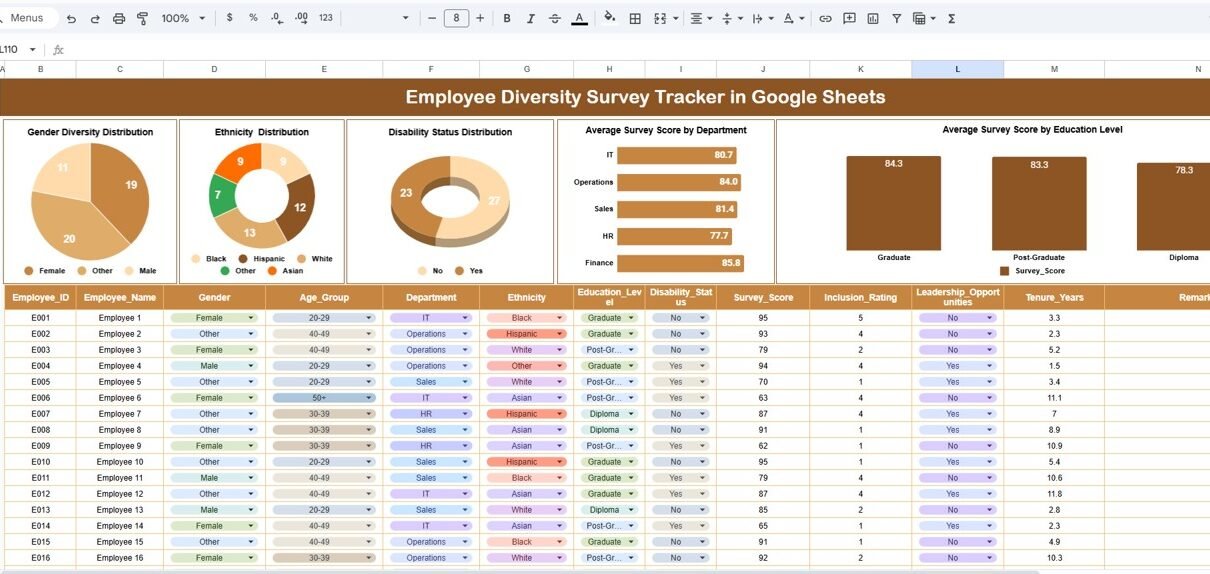Open the 100% zoom dropdown
The width and height of the screenshot is (1210, 574).
pyautogui.click(x=183, y=18)
